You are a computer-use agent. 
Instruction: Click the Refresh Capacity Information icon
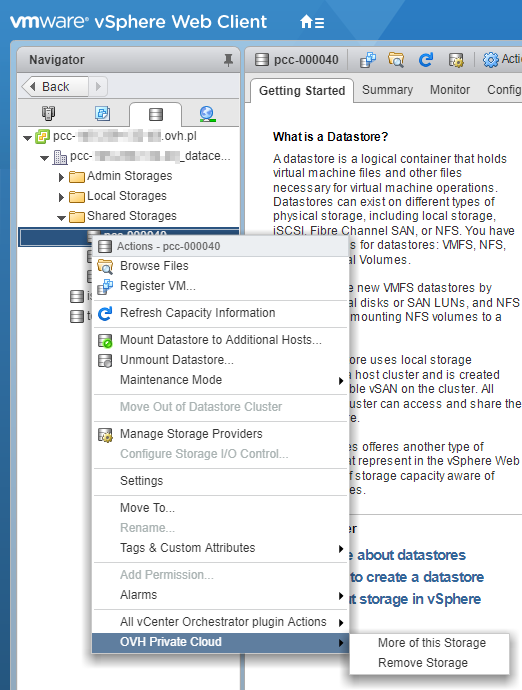pyautogui.click(x=105, y=313)
